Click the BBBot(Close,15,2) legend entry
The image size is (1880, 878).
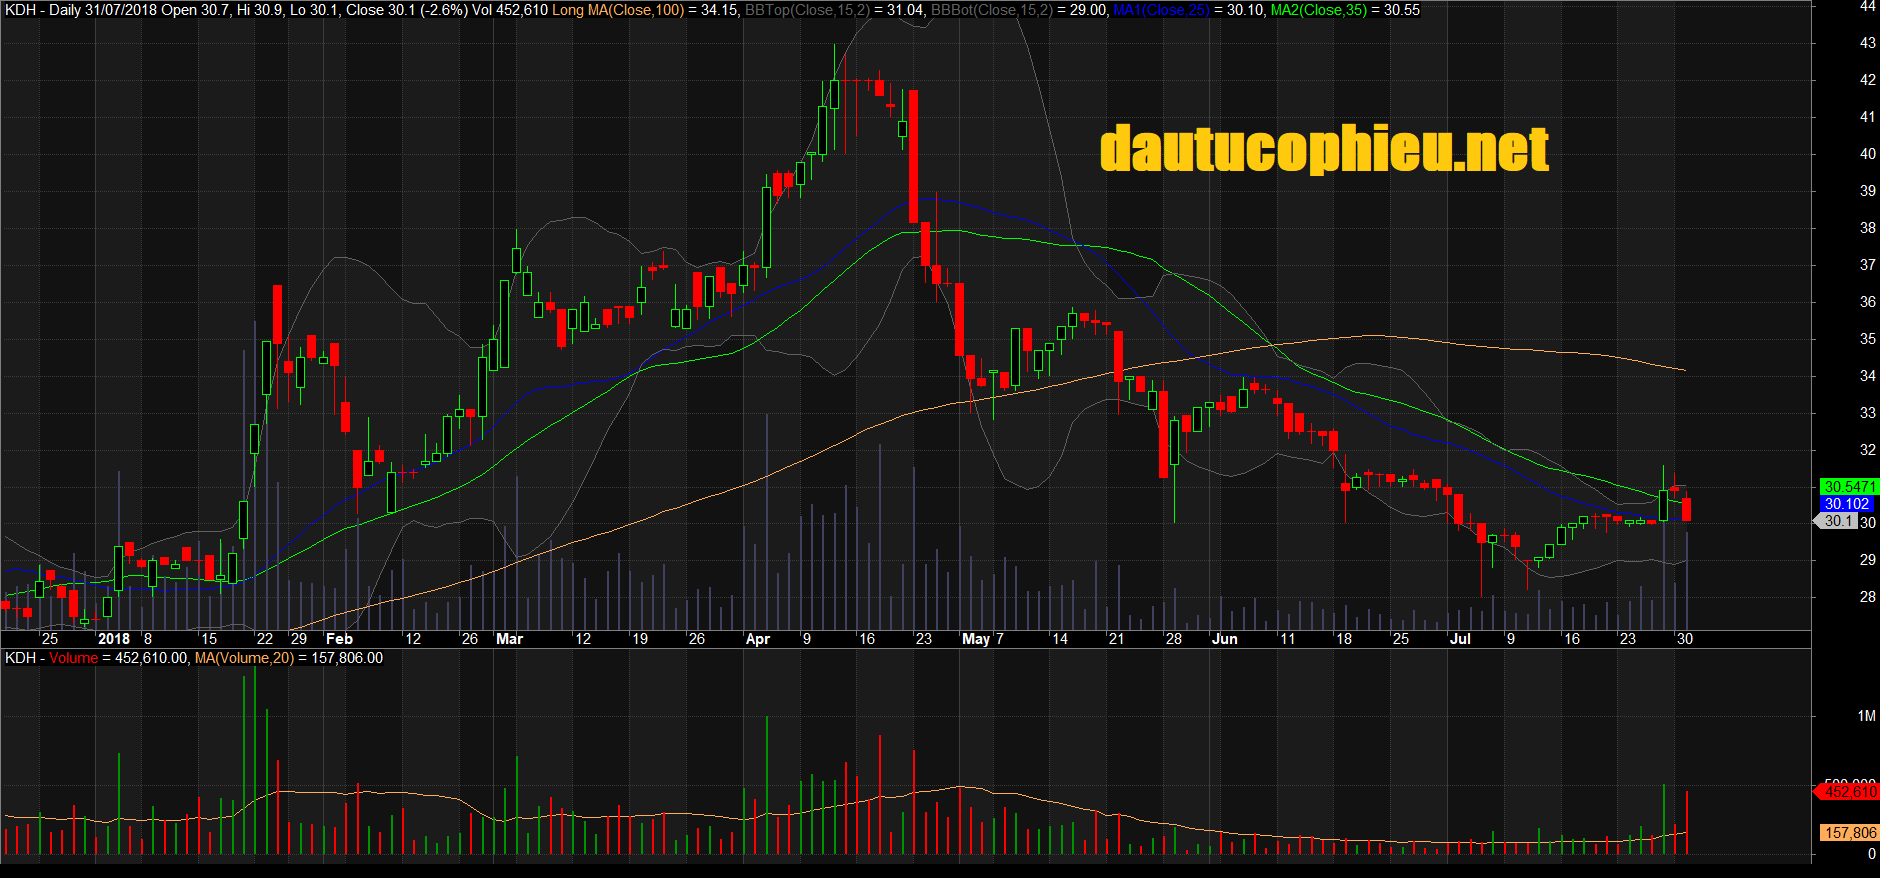point(991,10)
